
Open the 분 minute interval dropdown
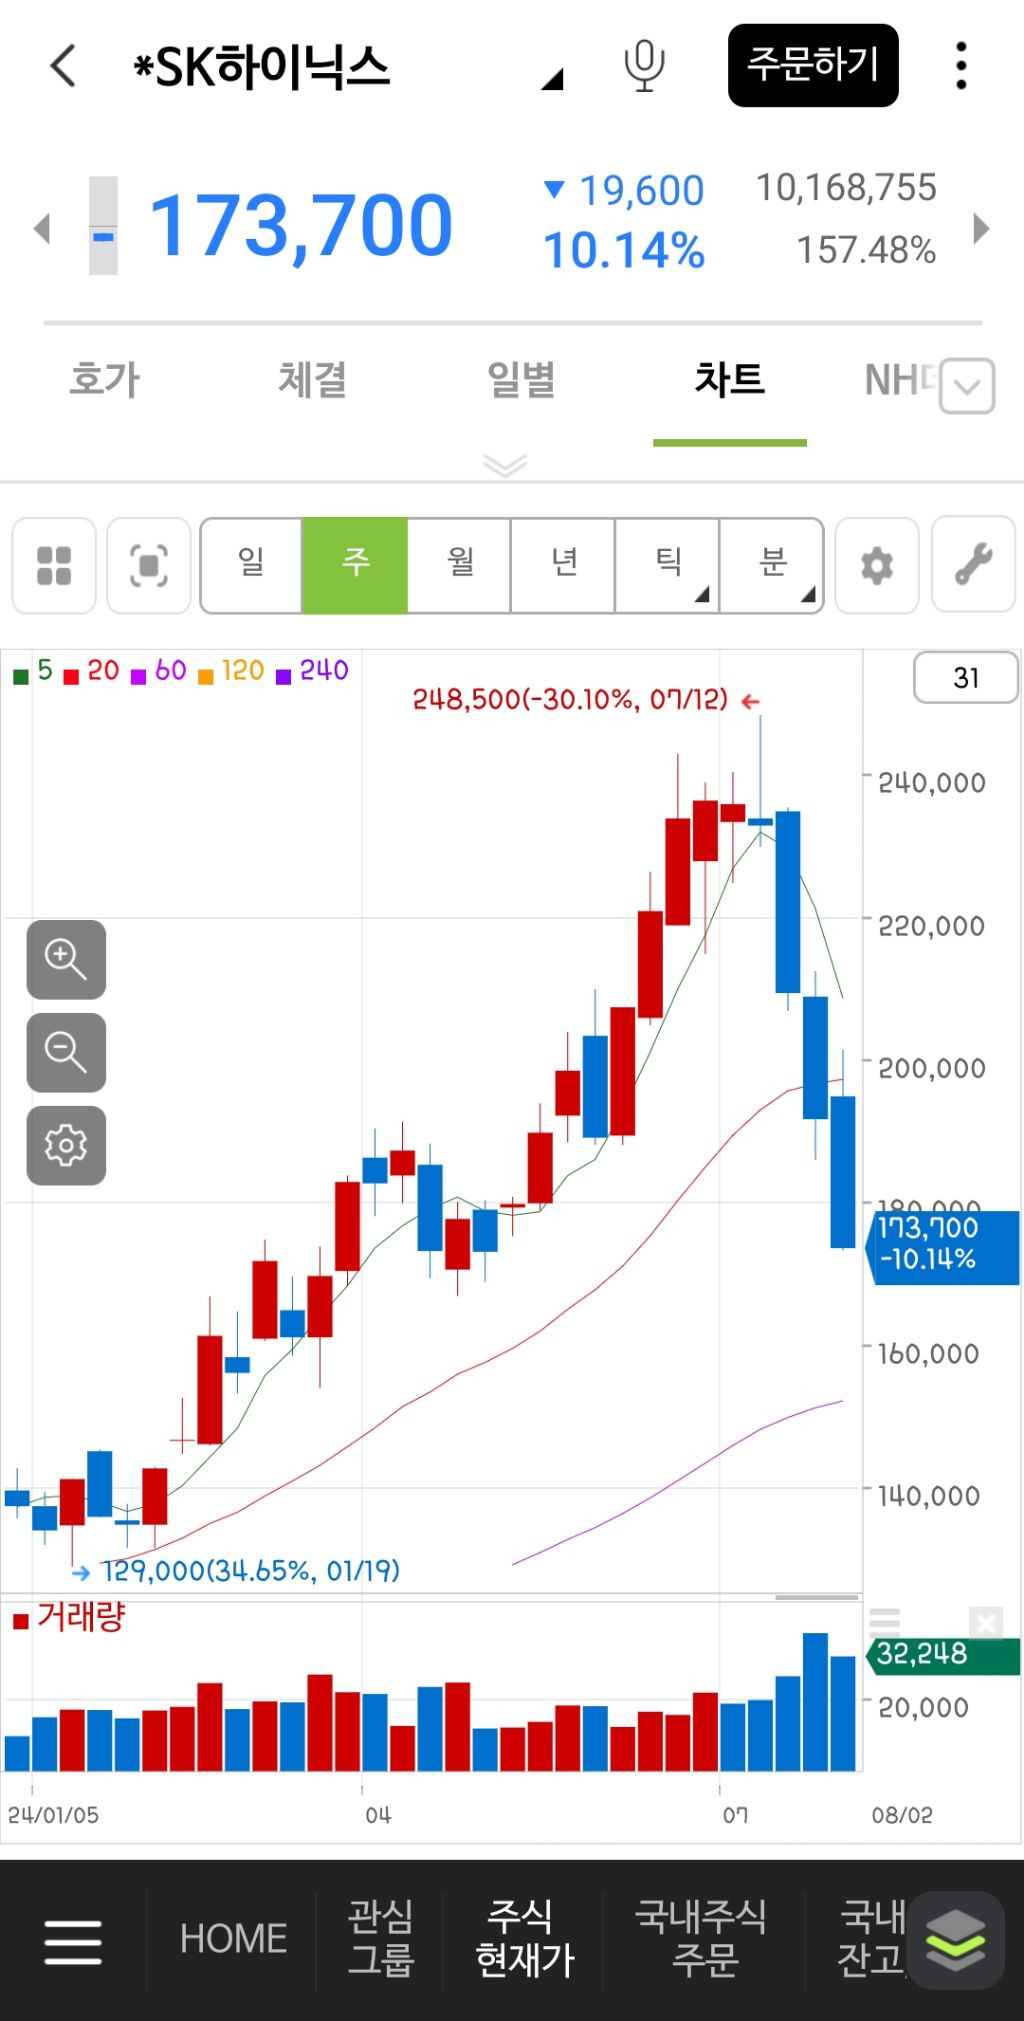772,565
